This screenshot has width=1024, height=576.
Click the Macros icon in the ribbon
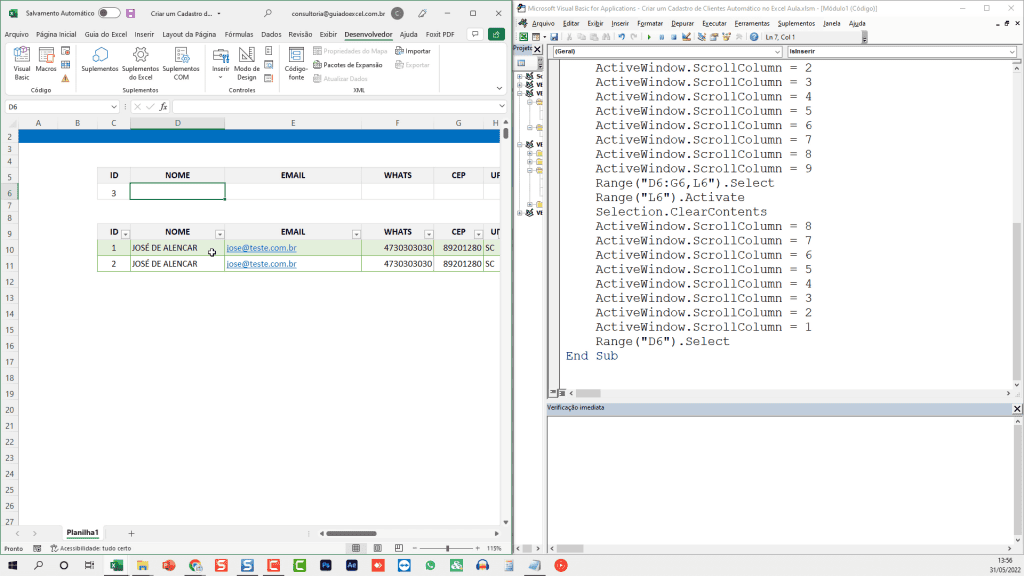(47, 60)
